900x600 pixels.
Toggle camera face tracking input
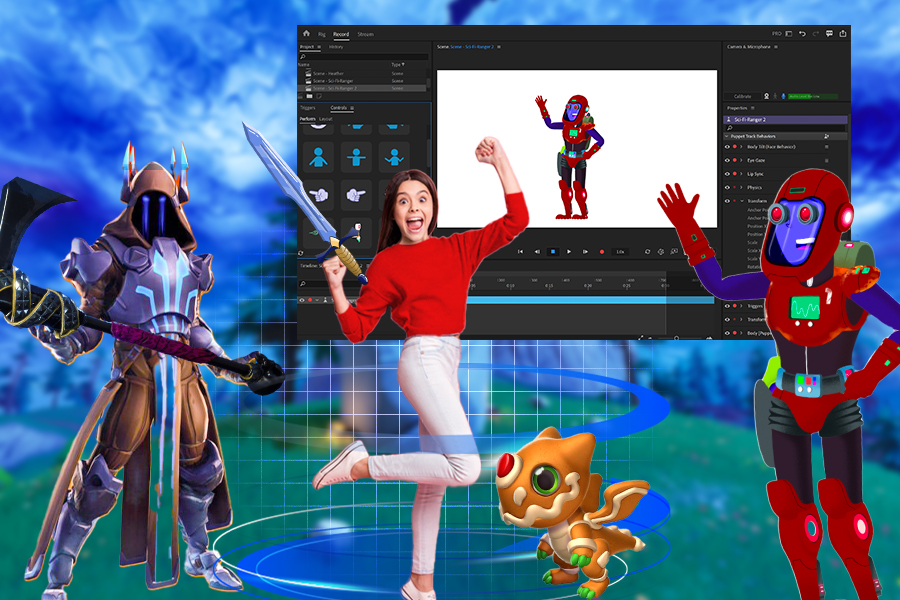pyautogui.click(x=766, y=96)
